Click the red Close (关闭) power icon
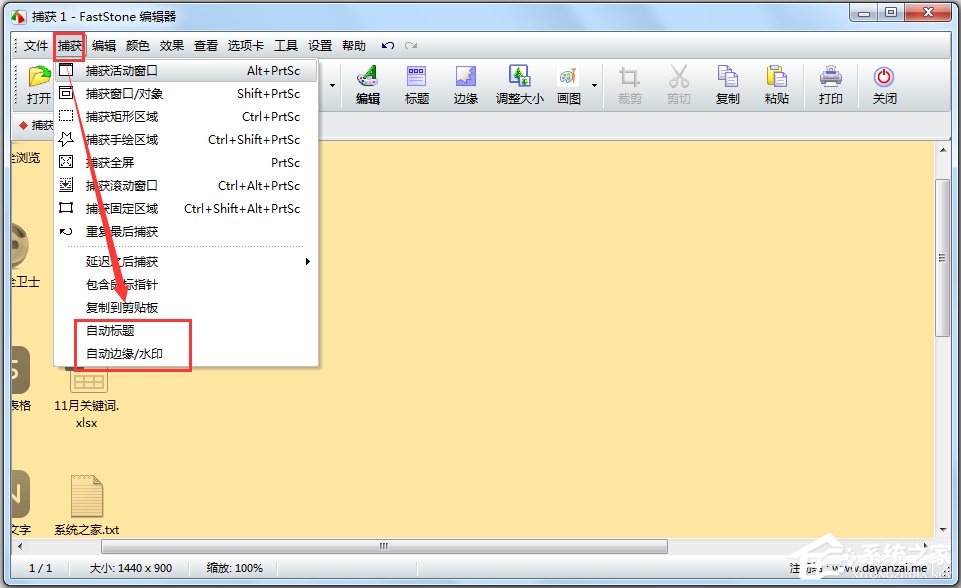The width and height of the screenshot is (961, 588). coord(884,84)
